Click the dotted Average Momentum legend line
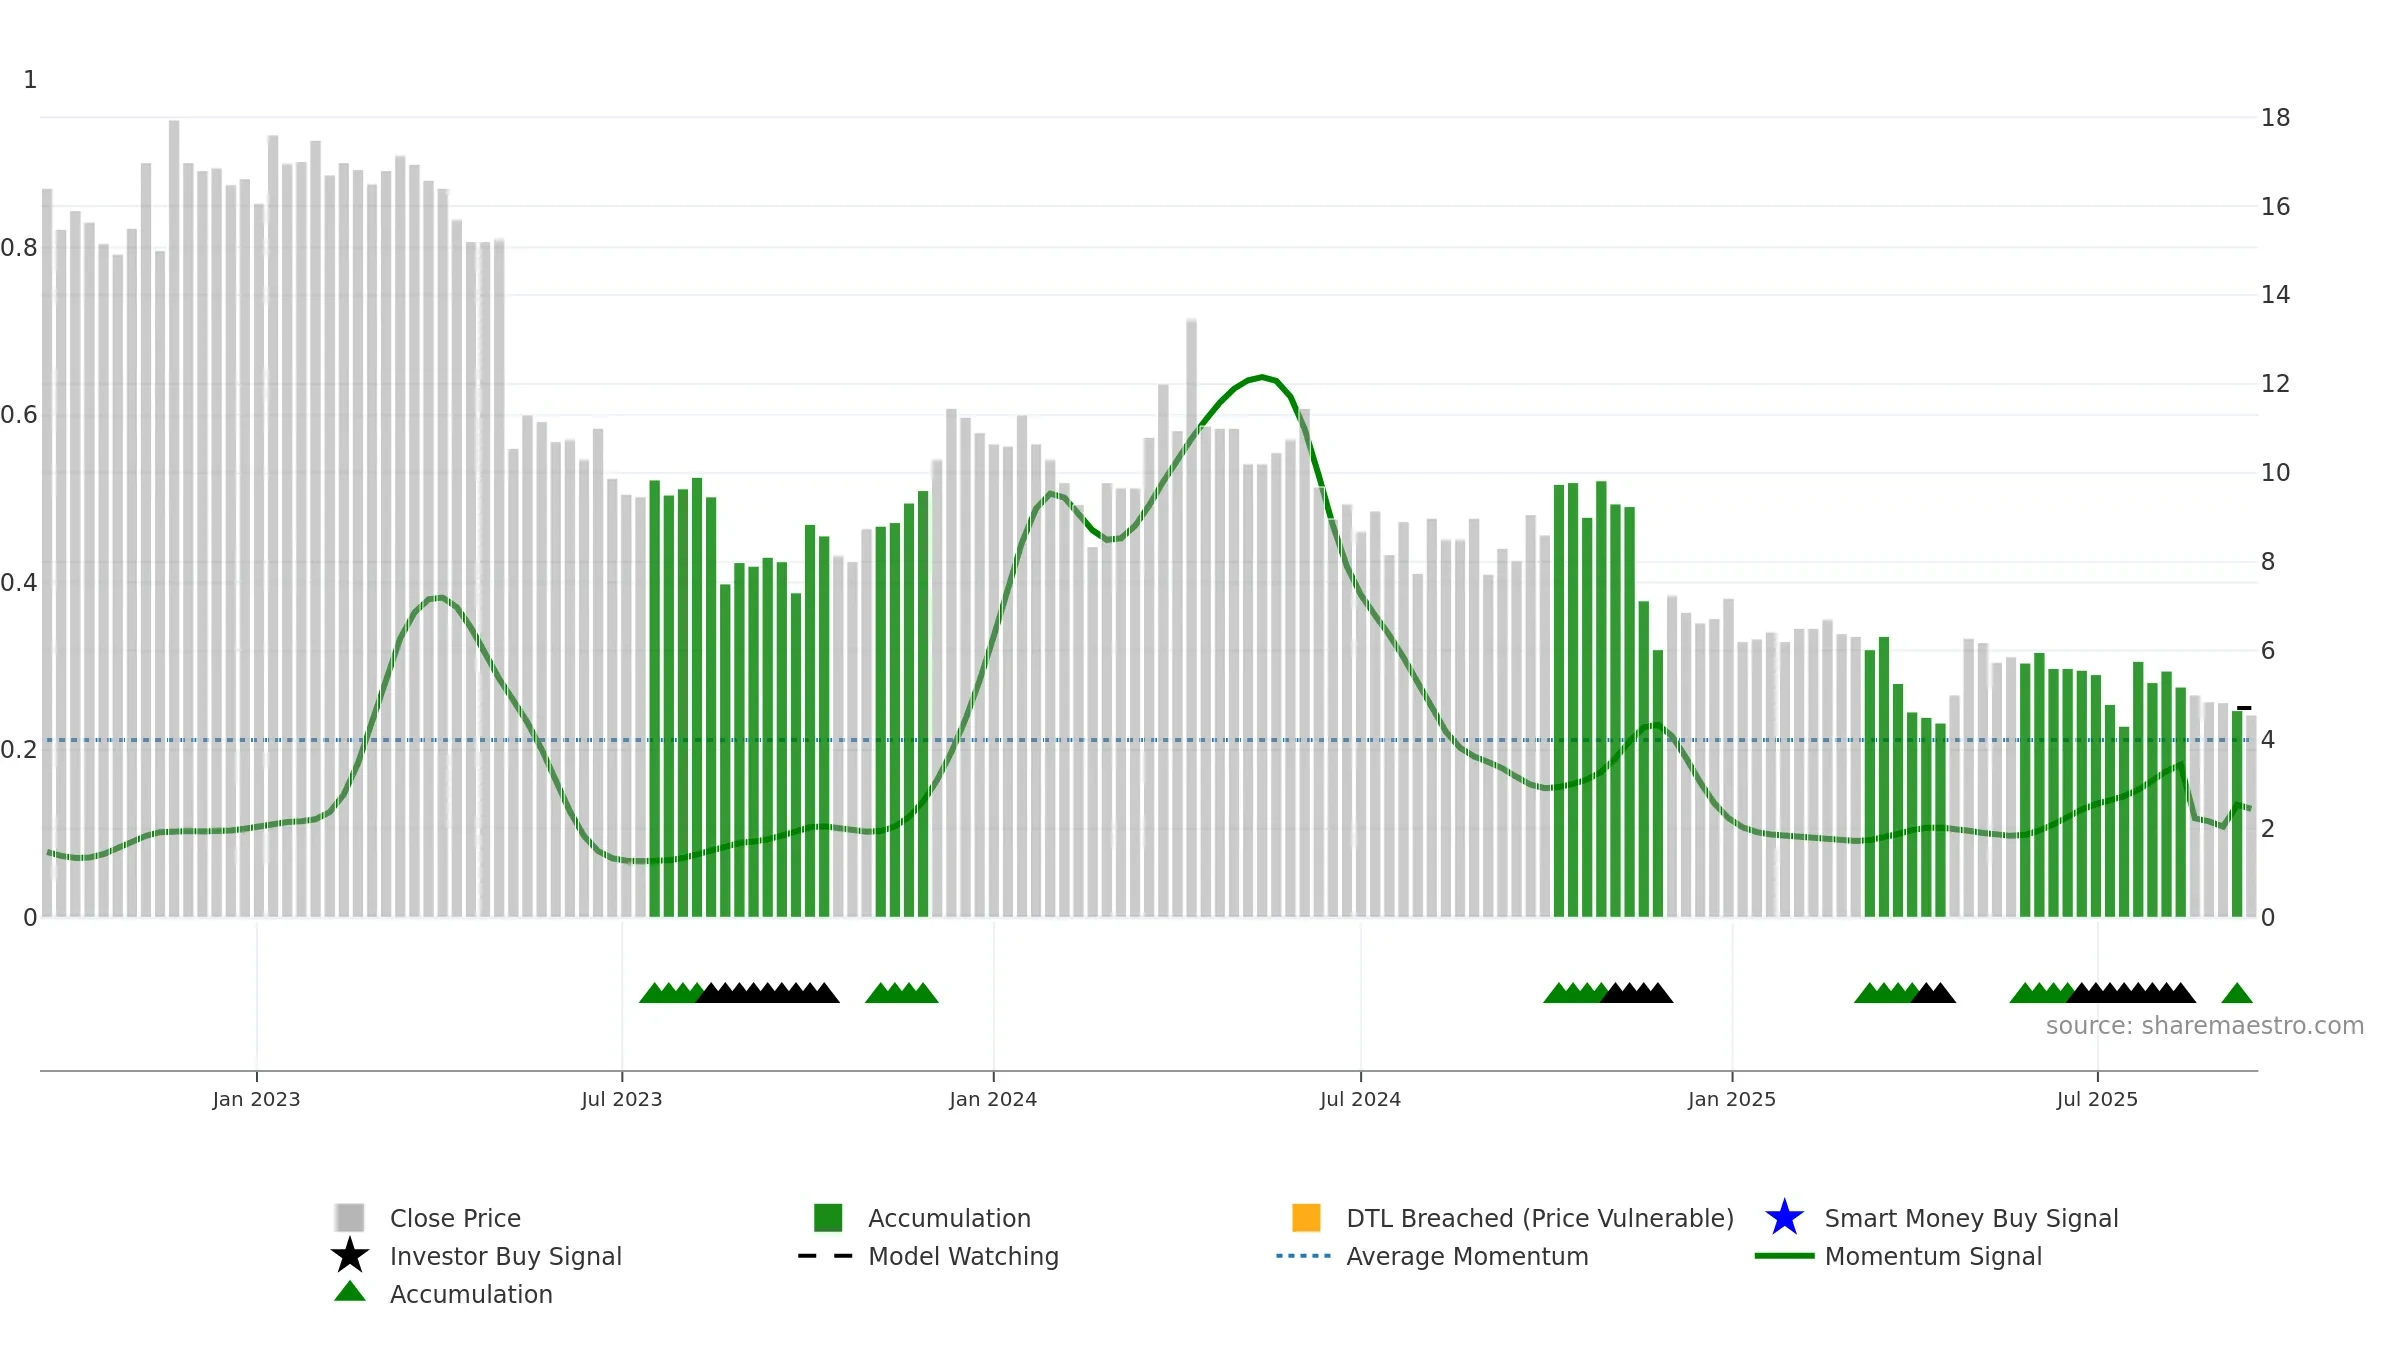2400x1350 pixels. click(1304, 1256)
